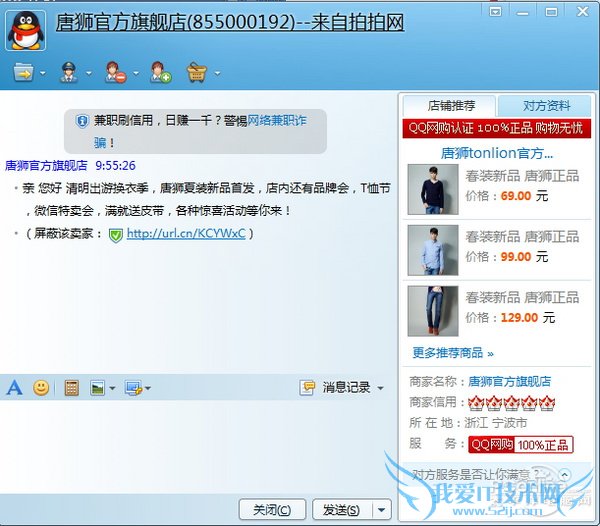Click the 发送(S) button

pyautogui.click(x=341, y=510)
